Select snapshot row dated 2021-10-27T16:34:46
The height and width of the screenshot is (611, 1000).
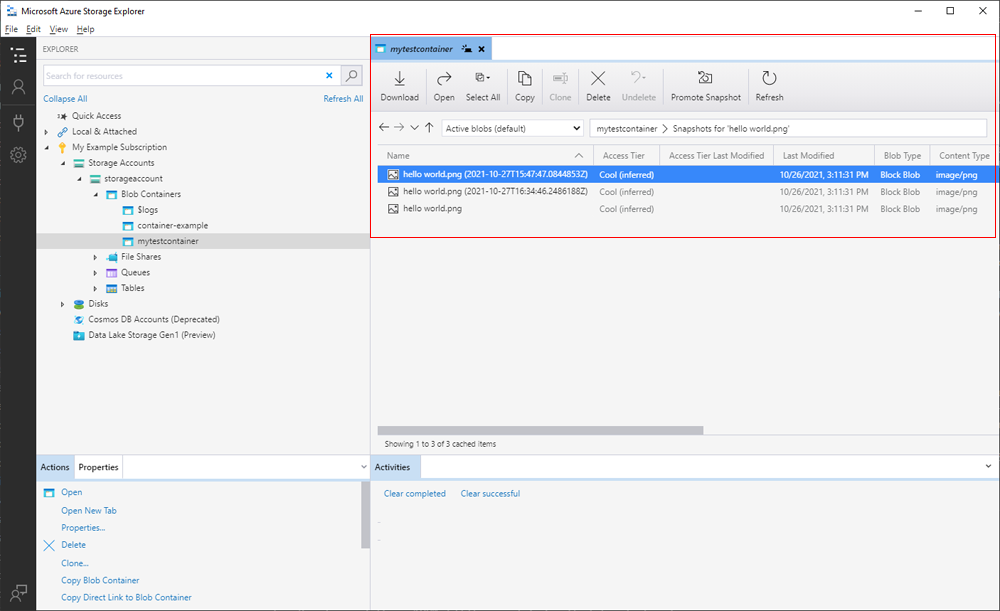(686, 191)
